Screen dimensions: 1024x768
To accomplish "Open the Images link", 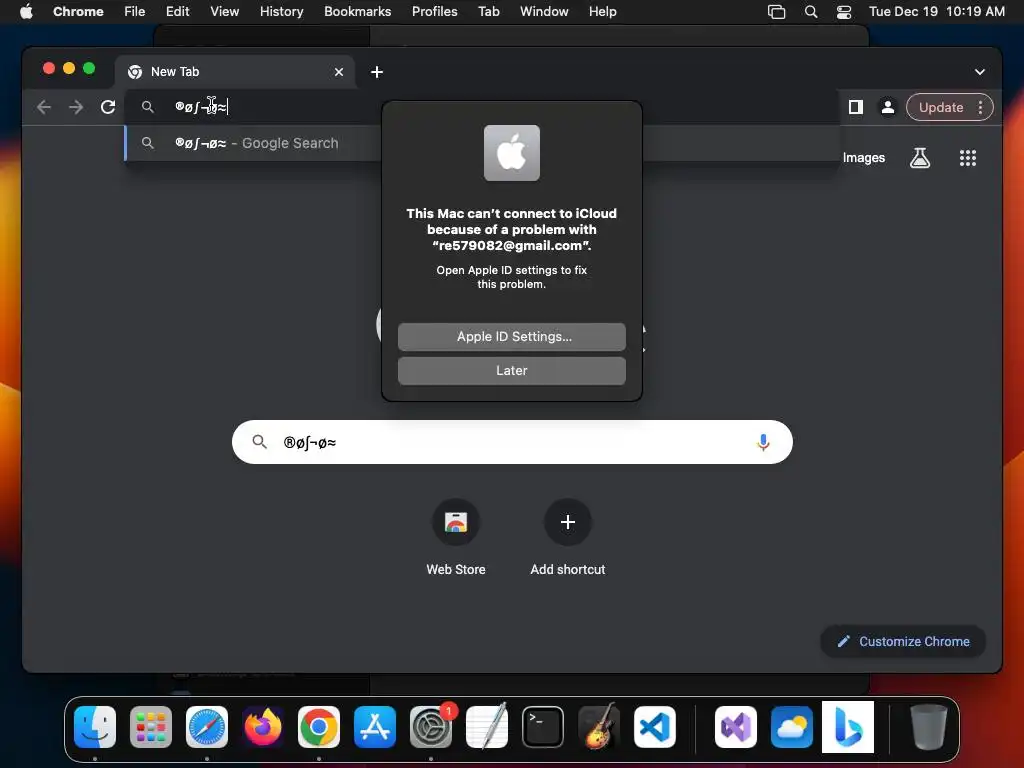I will pos(863,157).
